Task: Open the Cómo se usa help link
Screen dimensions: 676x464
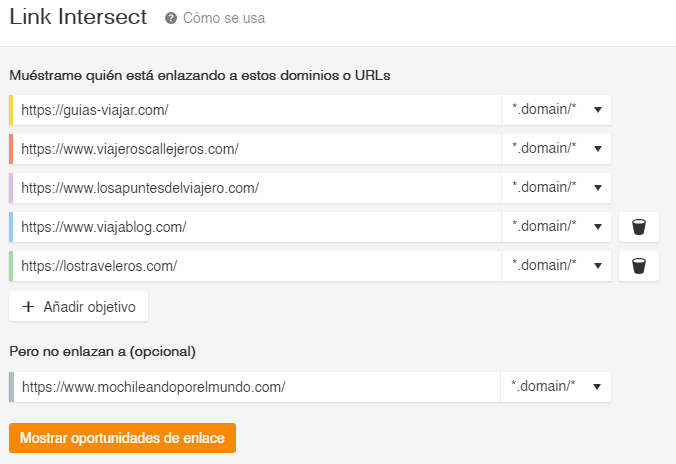Action: point(224,18)
